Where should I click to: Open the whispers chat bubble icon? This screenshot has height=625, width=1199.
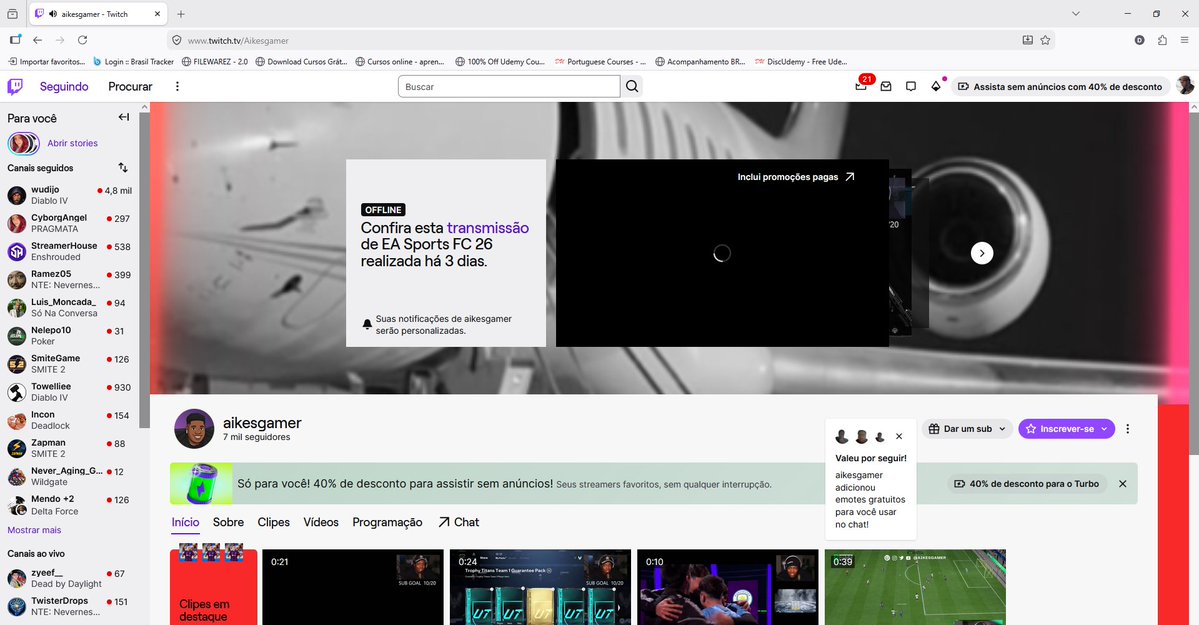pos(911,86)
